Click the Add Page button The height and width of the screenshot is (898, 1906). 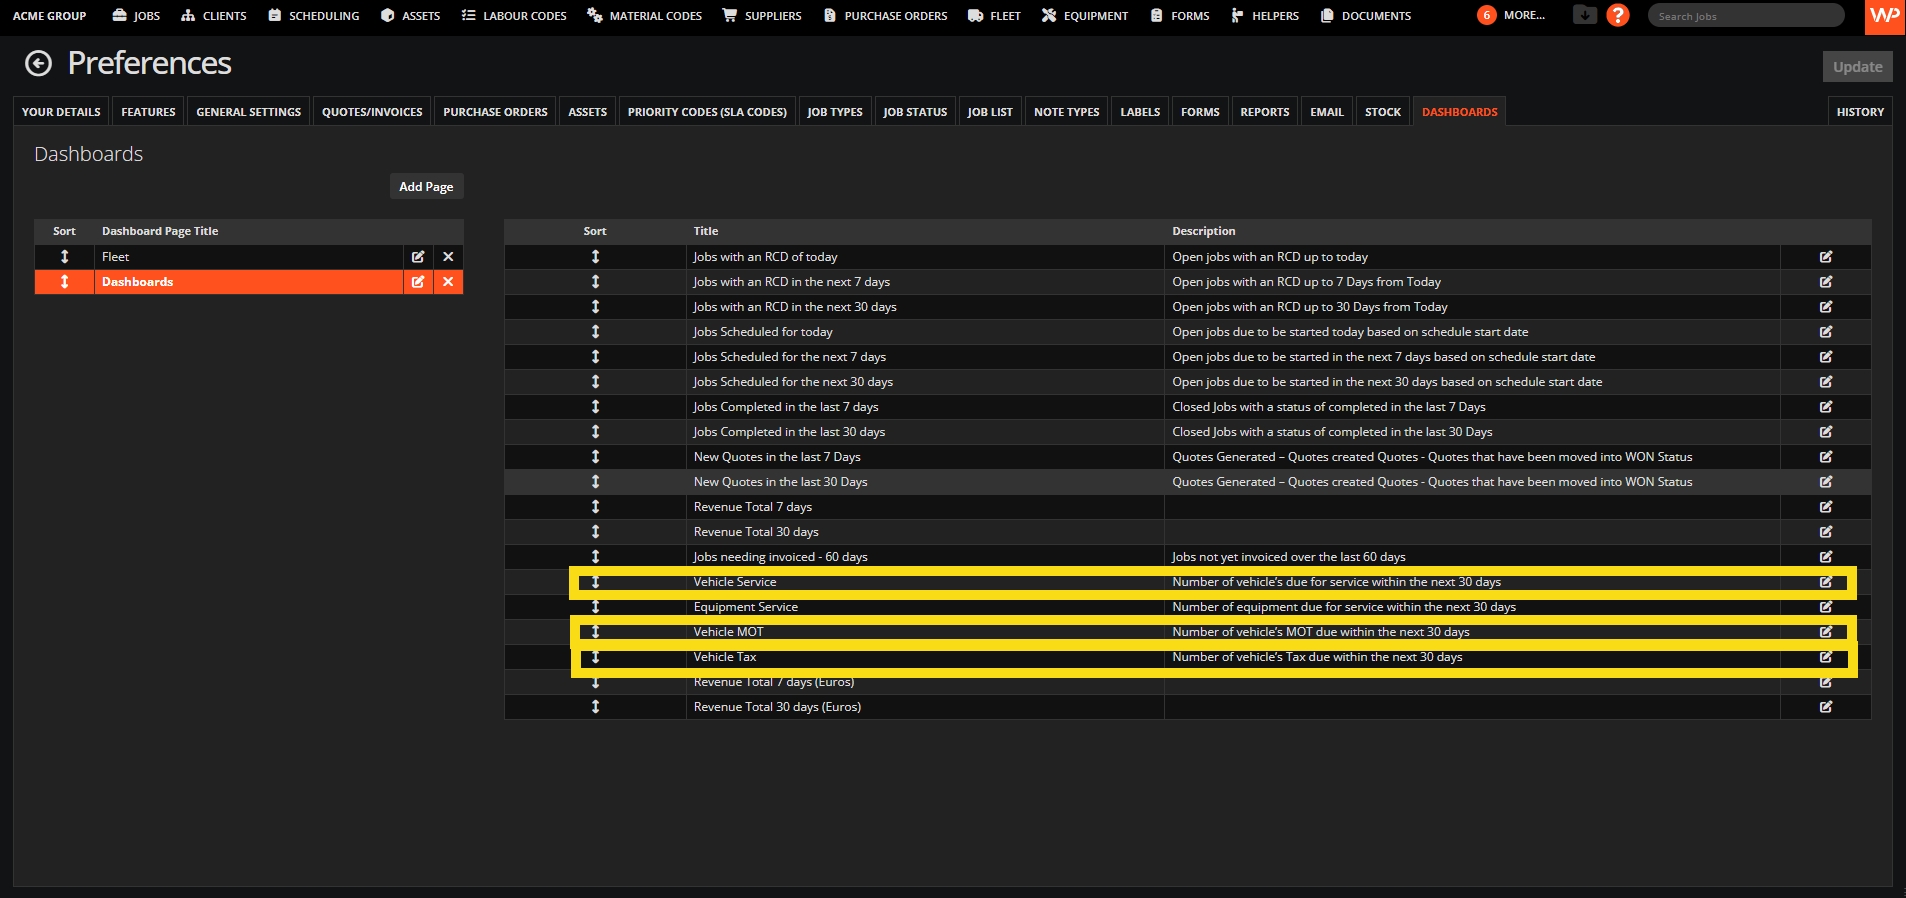426,187
